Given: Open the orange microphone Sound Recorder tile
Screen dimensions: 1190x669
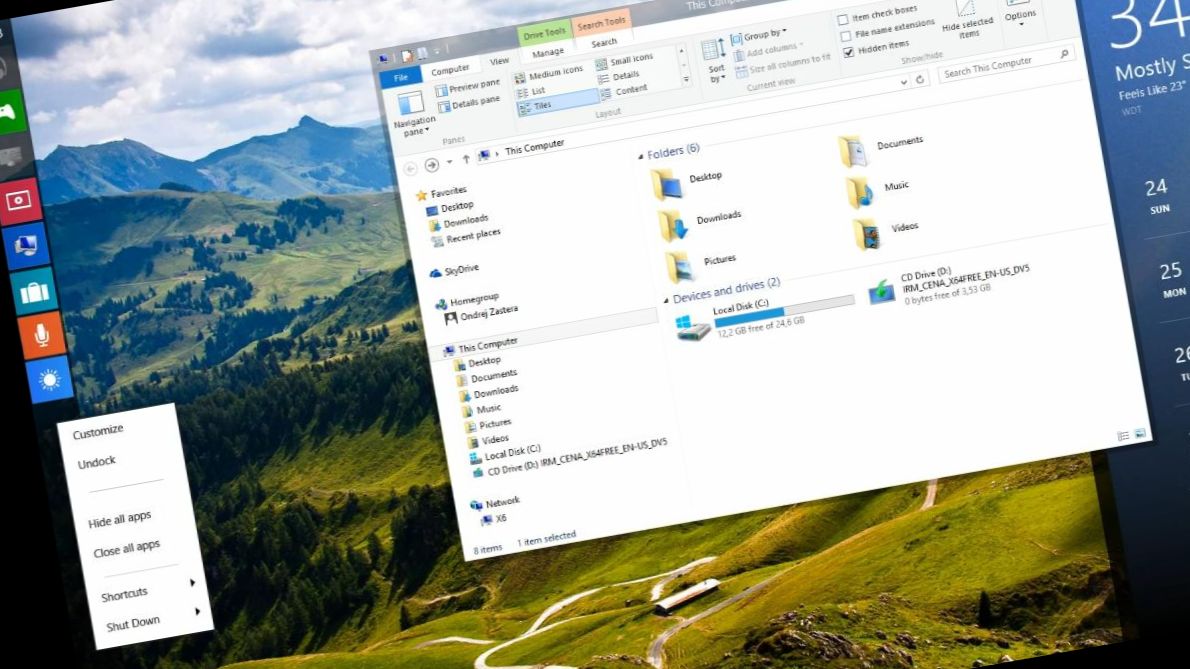Looking at the screenshot, I should click(x=42, y=334).
